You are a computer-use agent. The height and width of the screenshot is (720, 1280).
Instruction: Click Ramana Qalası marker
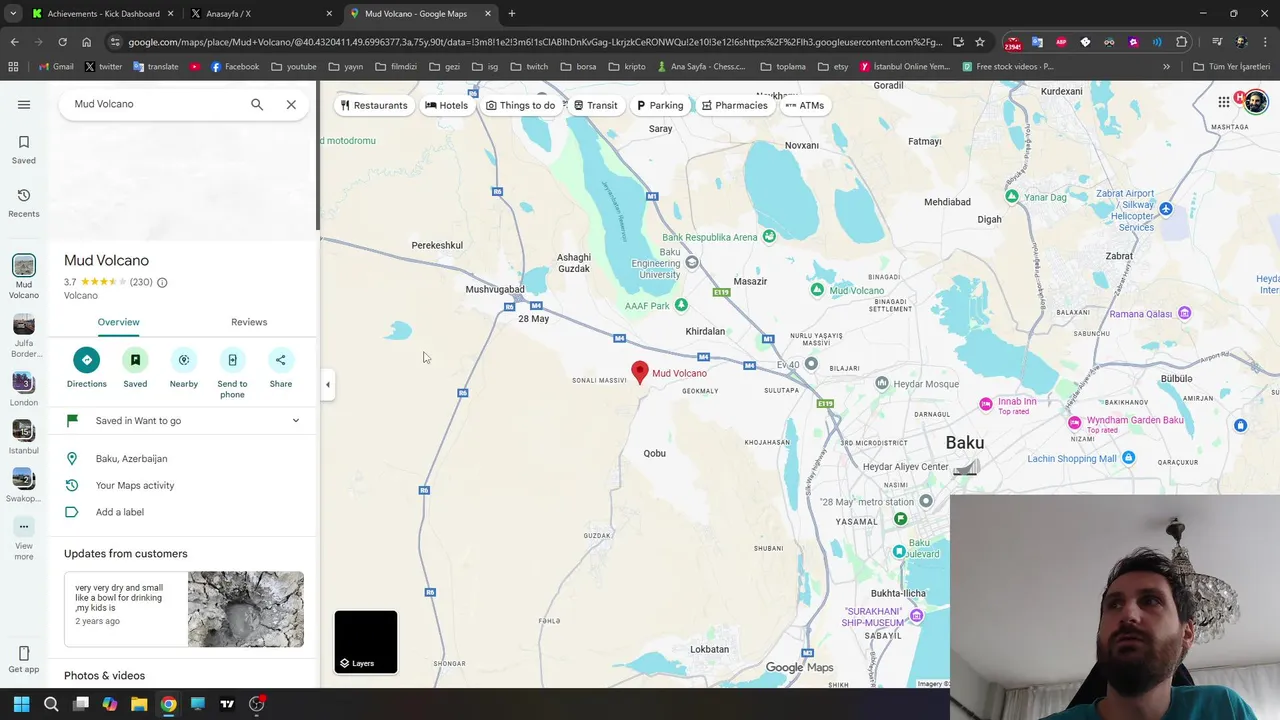(x=1184, y=313)
